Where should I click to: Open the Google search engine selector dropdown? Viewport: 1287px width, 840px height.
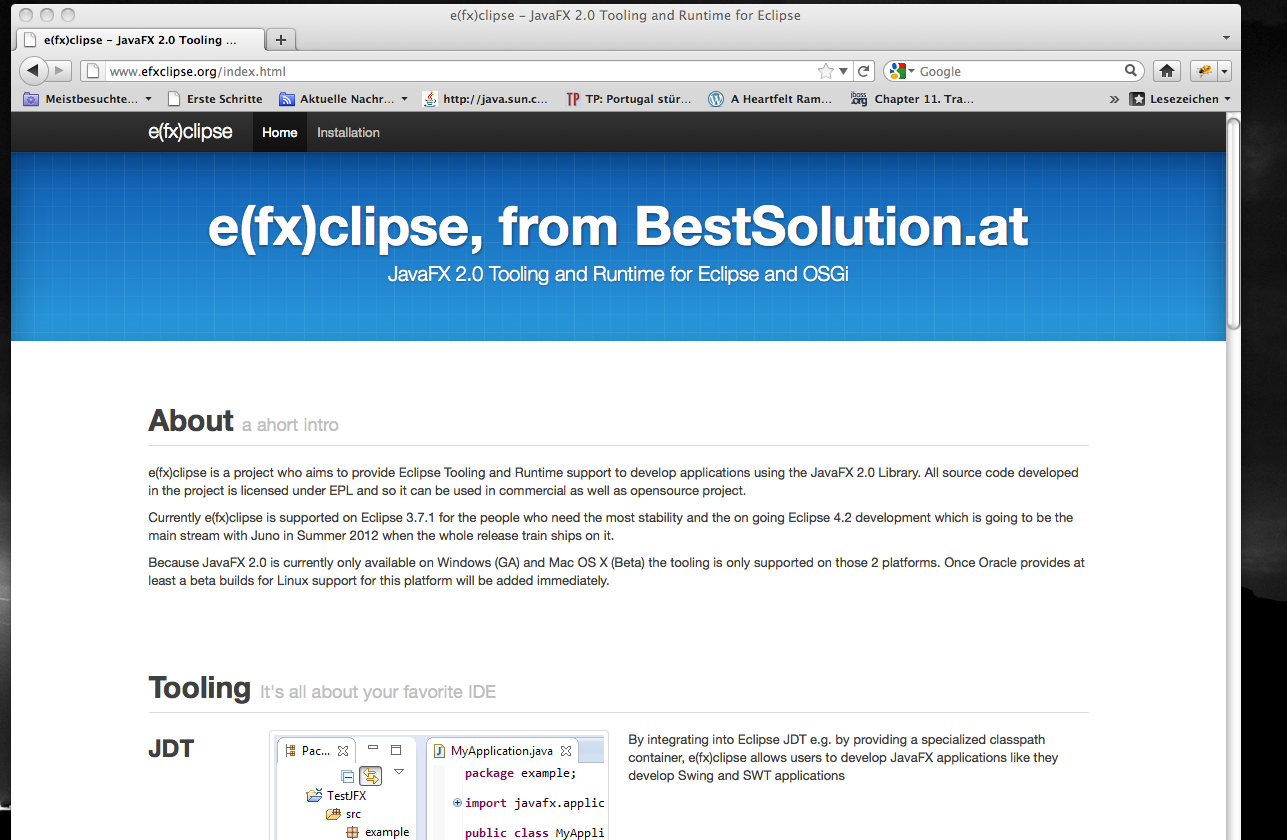pyautogui.click(x=900, y=71)
